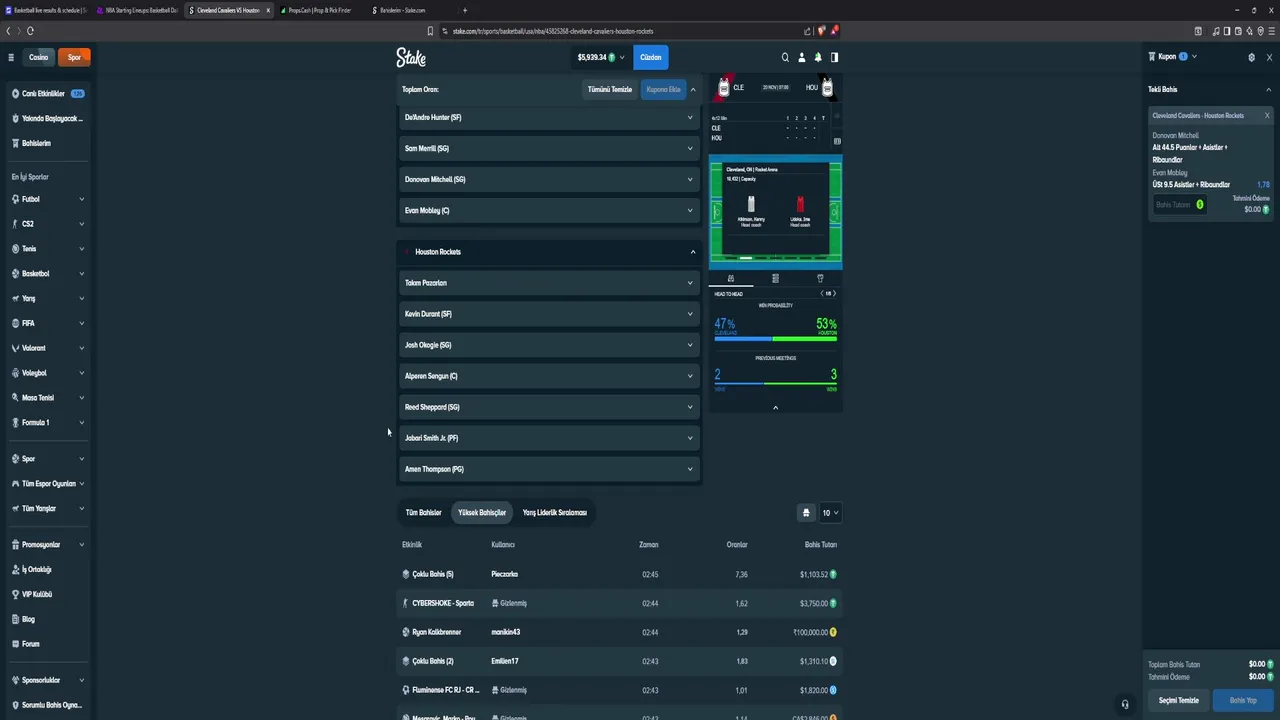1280x720 pixels.
Task: Select the Yarış Liderlik Sıralaması tab
Action: [555, 512]
